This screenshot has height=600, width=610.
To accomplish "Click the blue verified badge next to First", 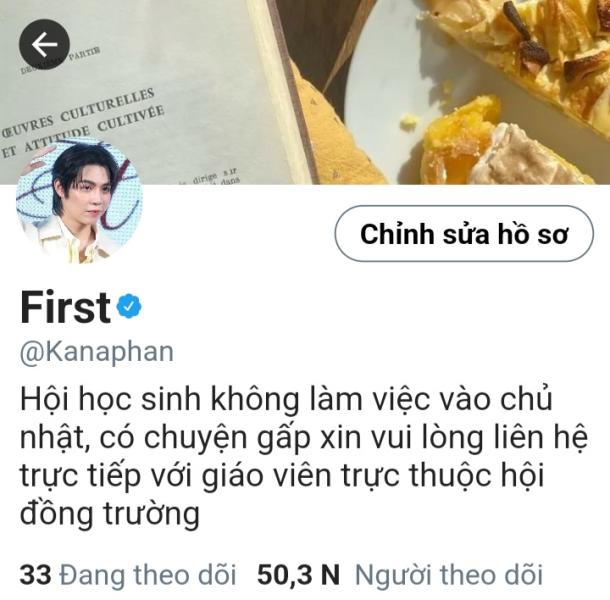I will (129, 307).
